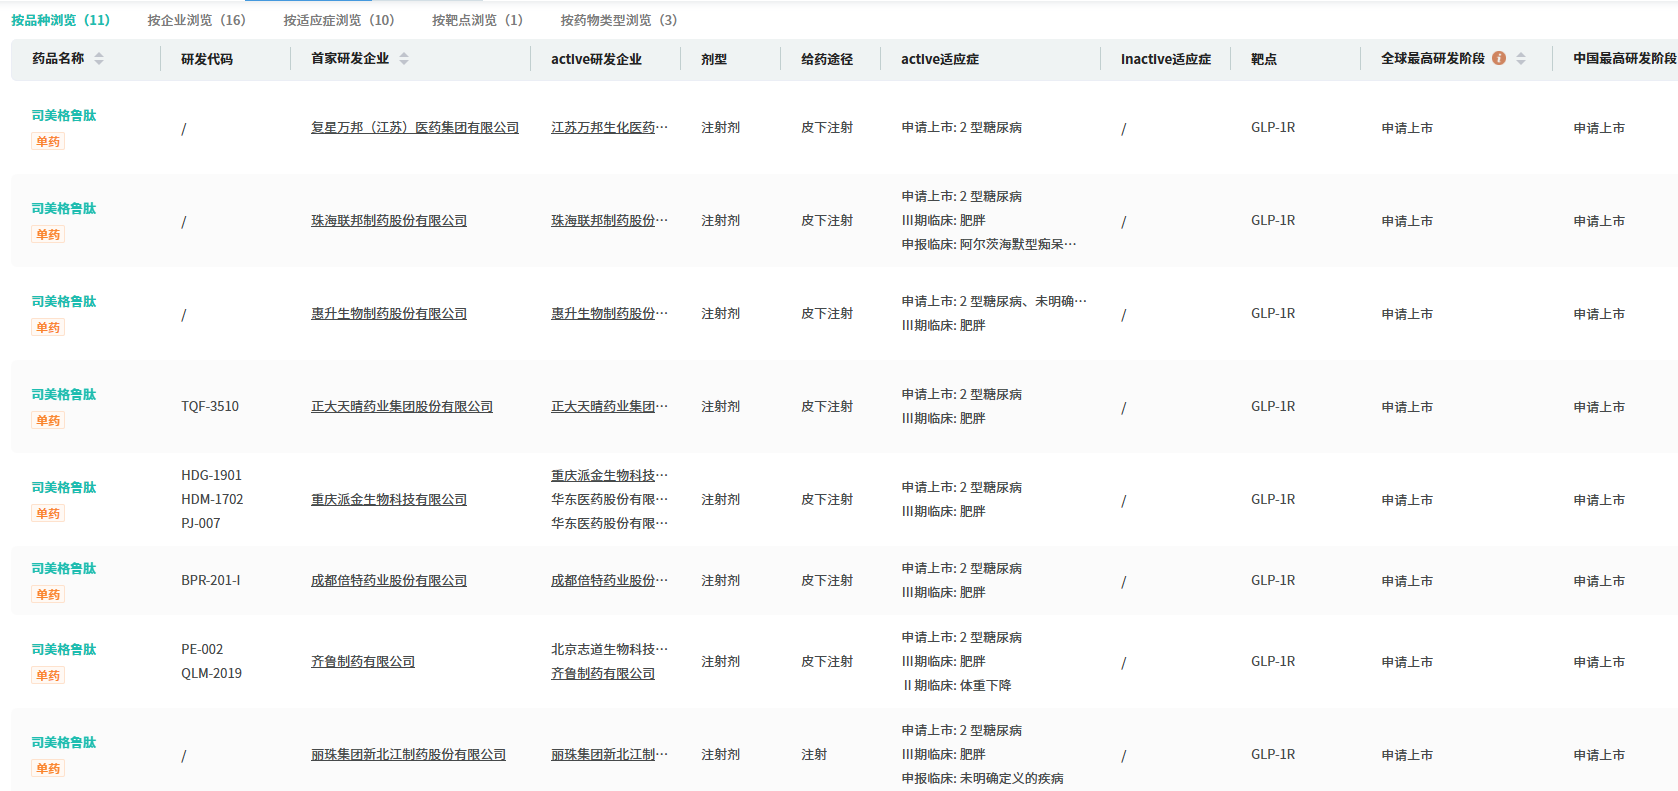This screenshot has height=791, width=1678.
Task: Click the active研发企业 column header
Action: click(x=596, y=59)
